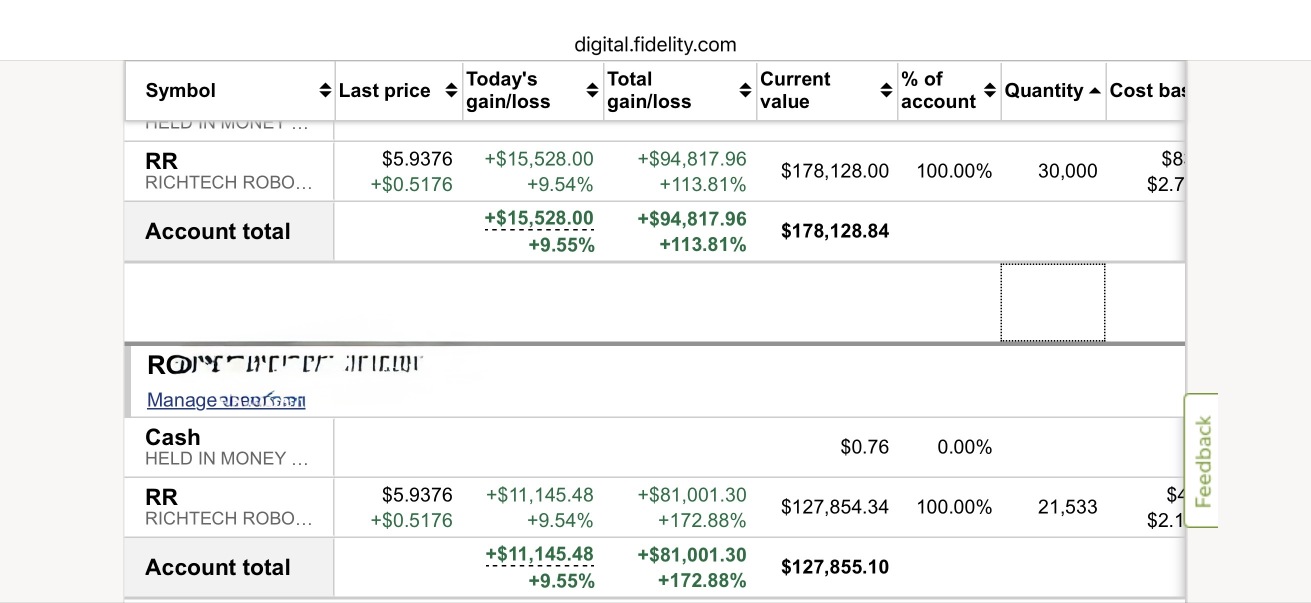Open the Feedback side tab
The image size is (1311, 603).
(x=1202, y=461)
